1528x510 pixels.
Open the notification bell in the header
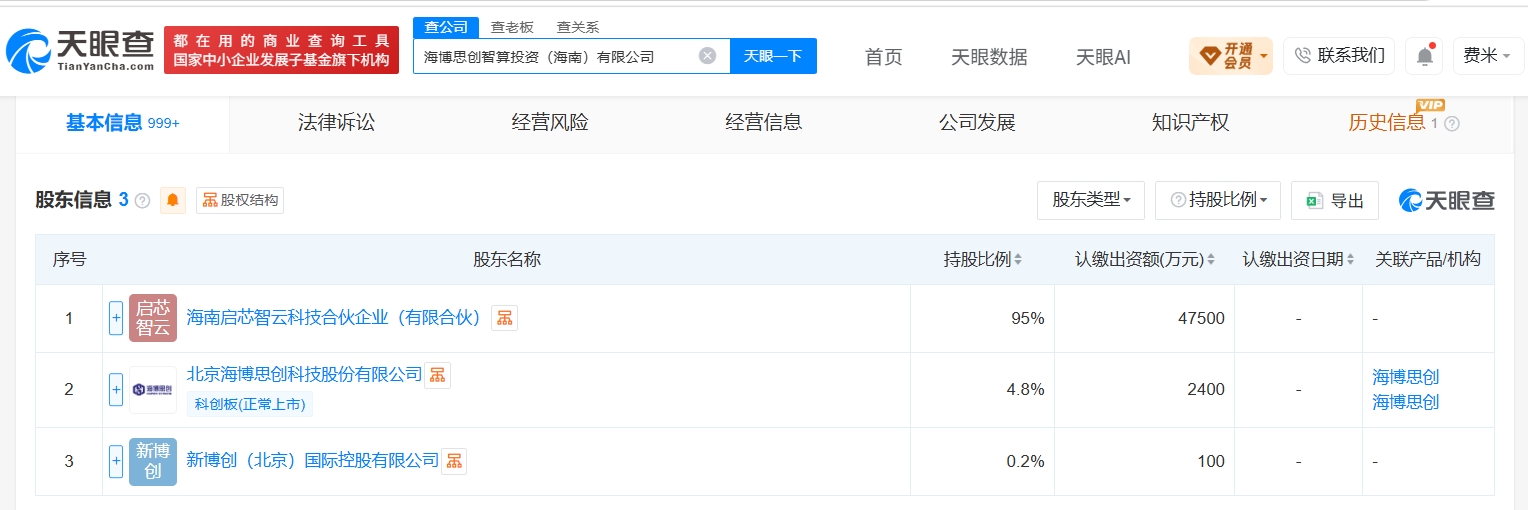click(1424, 56)
